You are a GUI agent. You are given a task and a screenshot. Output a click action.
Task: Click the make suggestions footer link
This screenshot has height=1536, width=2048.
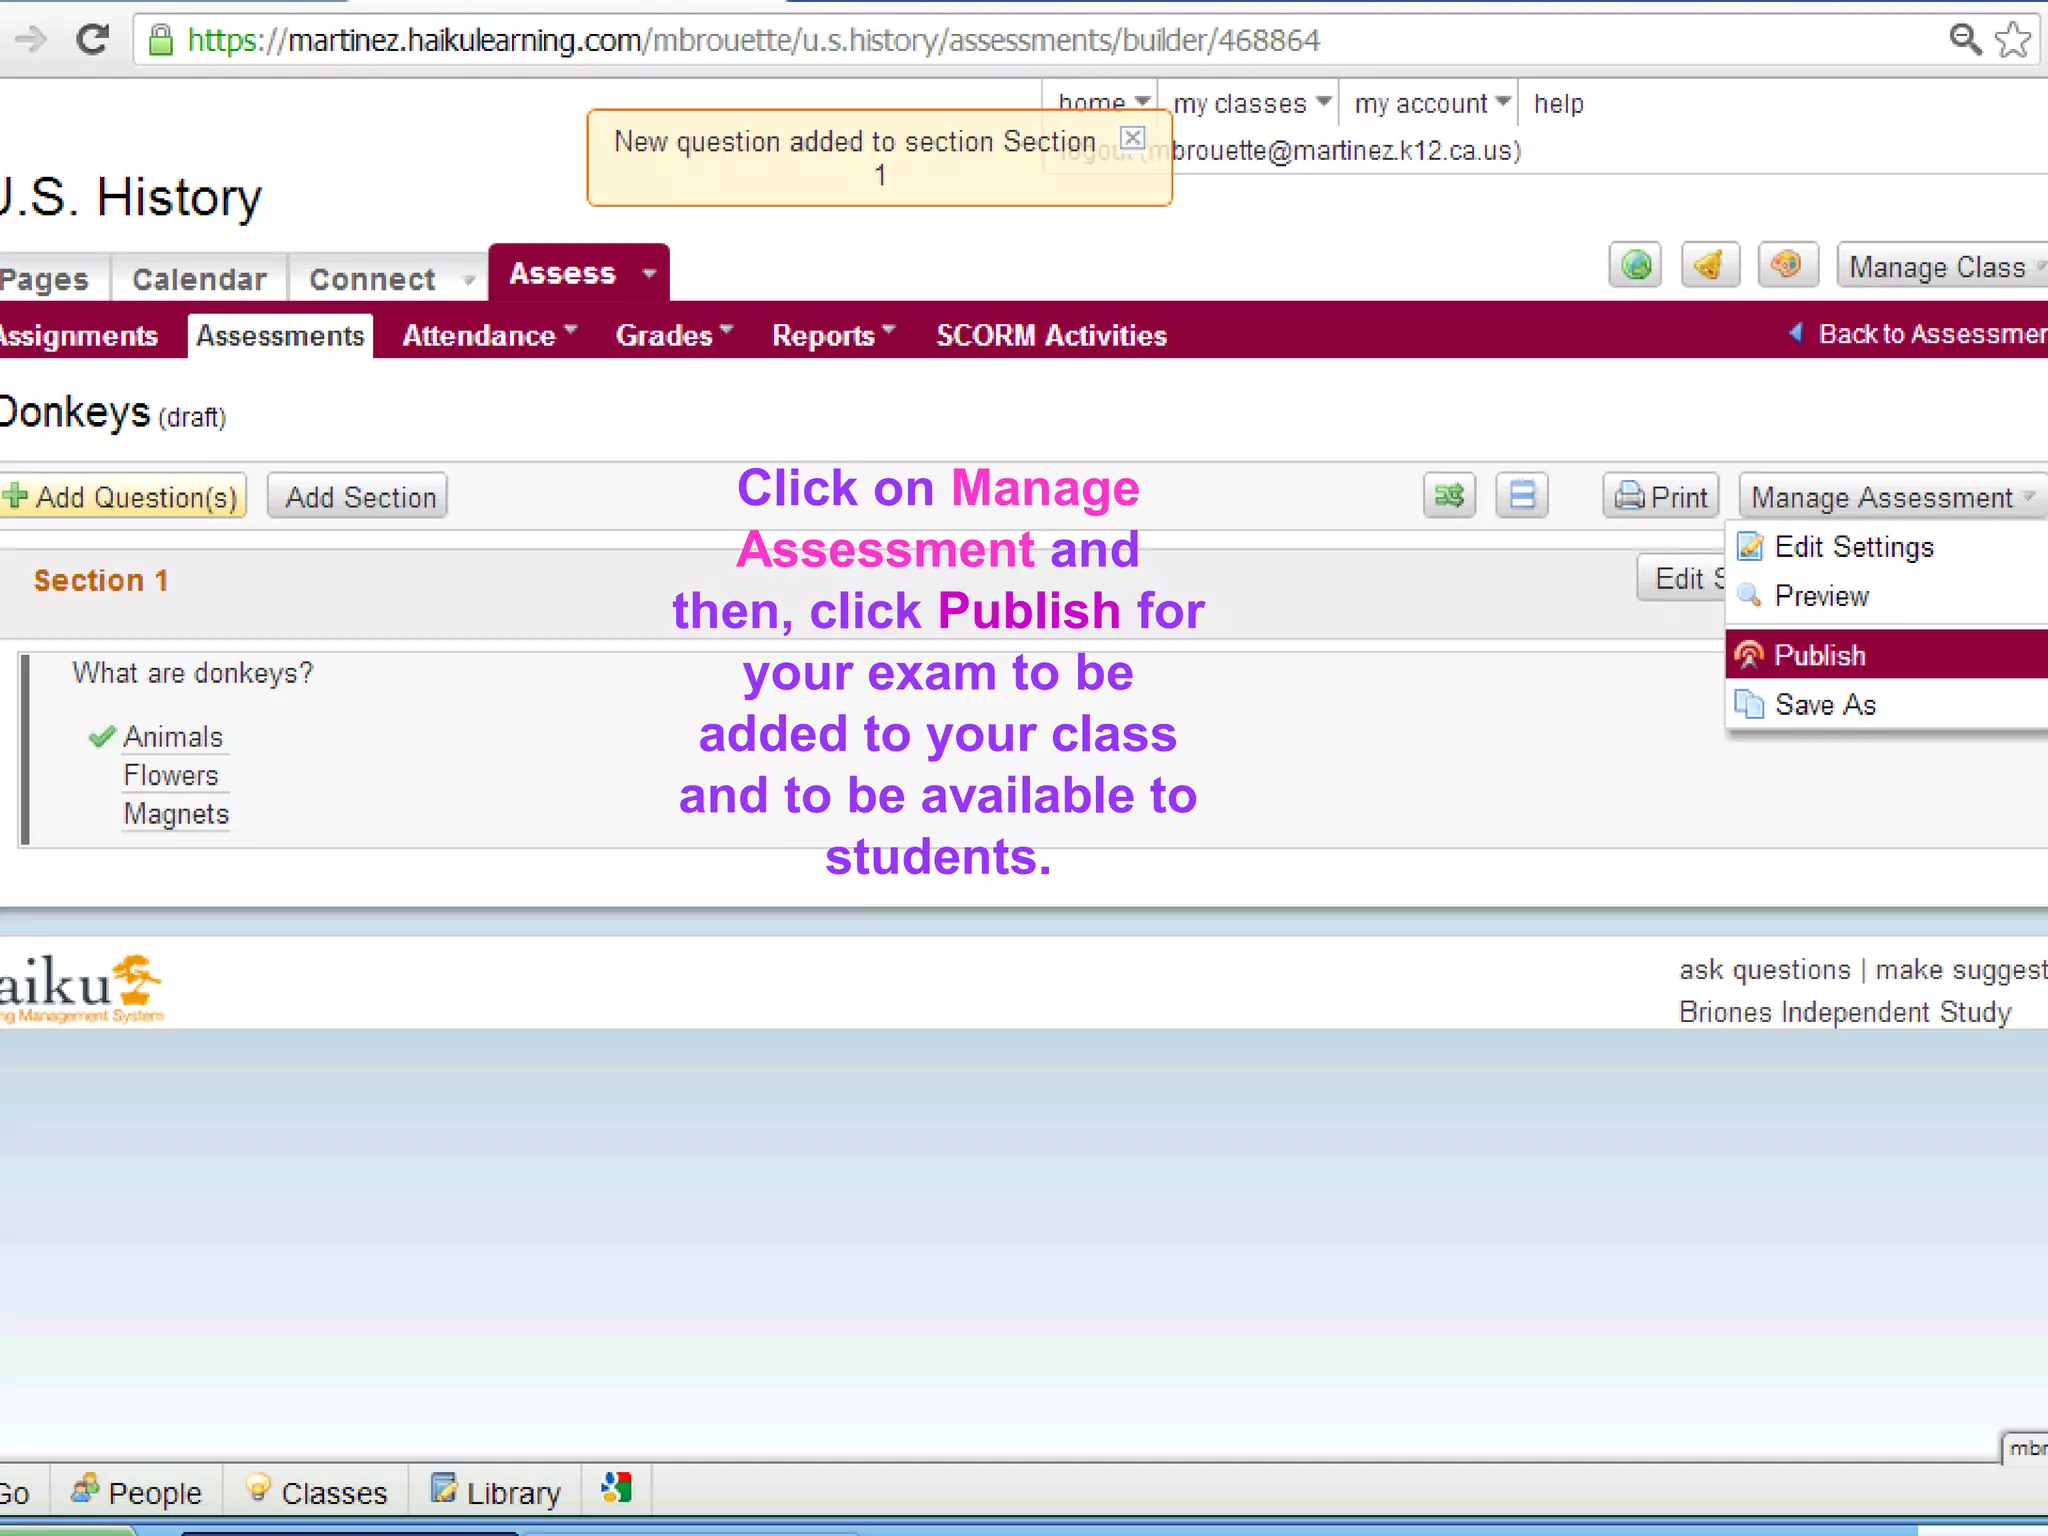point(1961,969)
